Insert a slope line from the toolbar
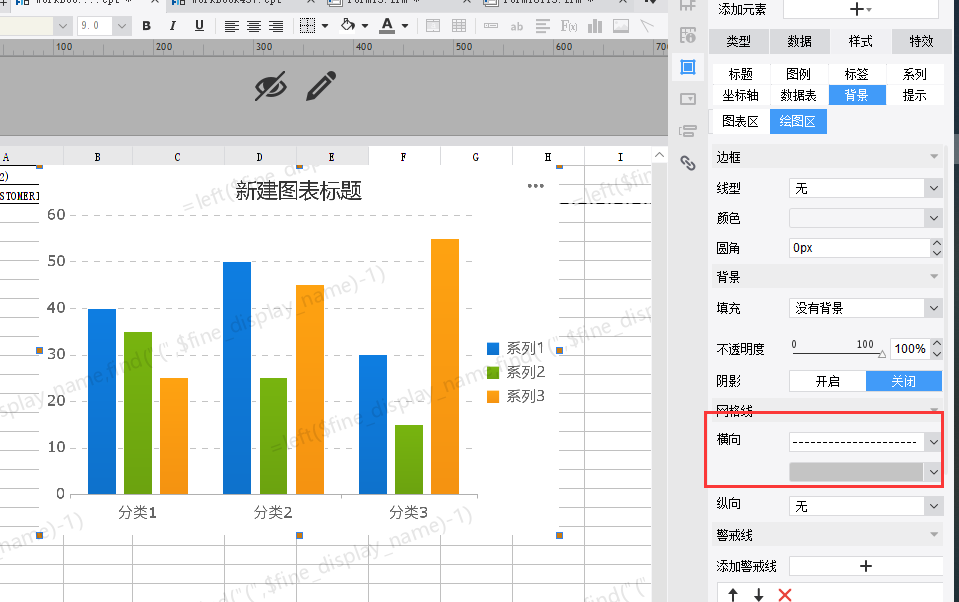The height and width of the screenshot is (602, 959). click(x=647, y=26)
